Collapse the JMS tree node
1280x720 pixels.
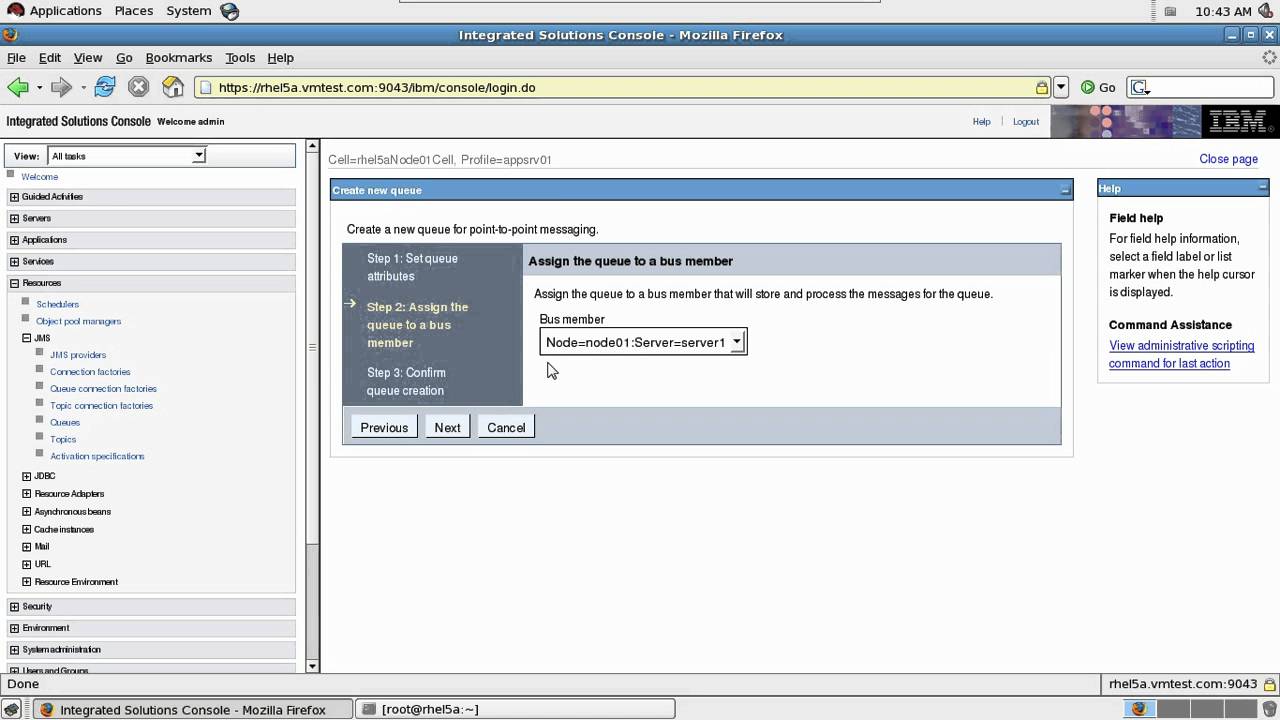point(27,338)
